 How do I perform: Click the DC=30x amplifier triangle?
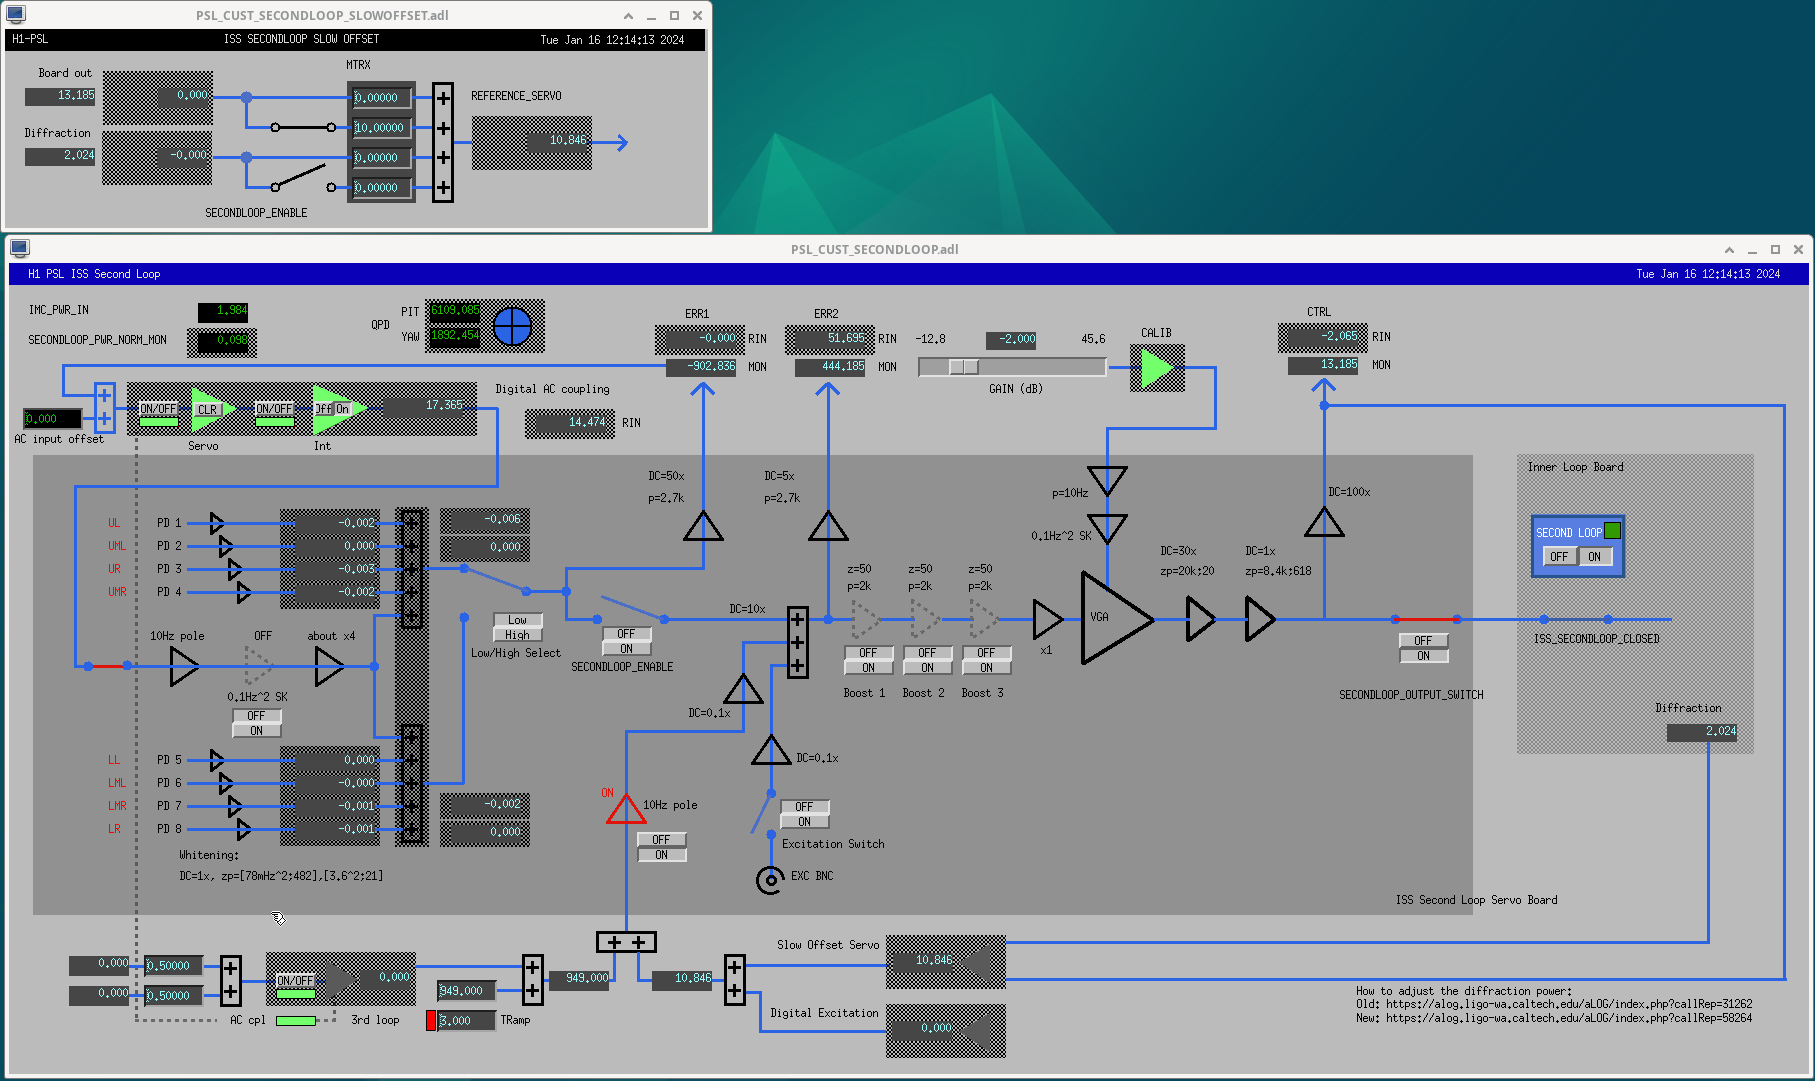click(x=1200, y=619)
